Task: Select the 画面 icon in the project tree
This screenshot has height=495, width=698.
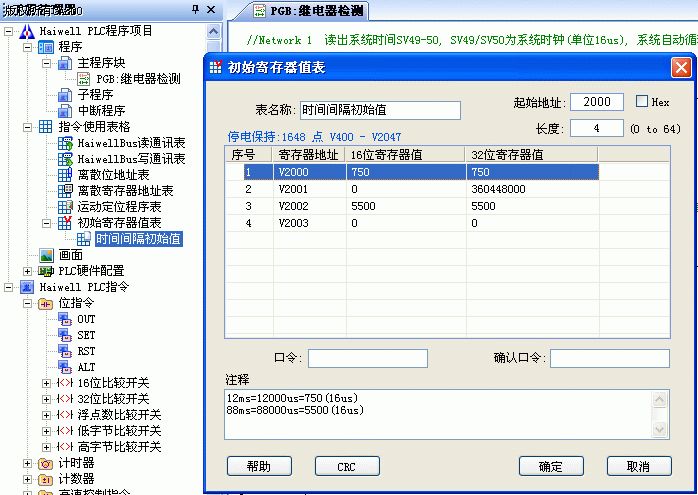Action: tap(46, 255)
